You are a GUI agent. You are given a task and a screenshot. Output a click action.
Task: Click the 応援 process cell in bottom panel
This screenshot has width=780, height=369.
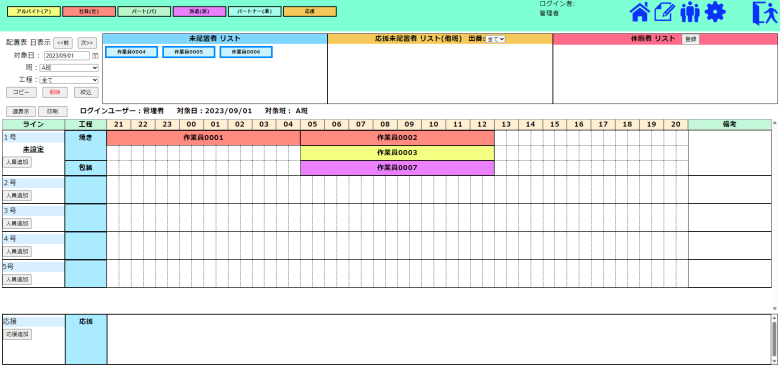tap(86, 339)
